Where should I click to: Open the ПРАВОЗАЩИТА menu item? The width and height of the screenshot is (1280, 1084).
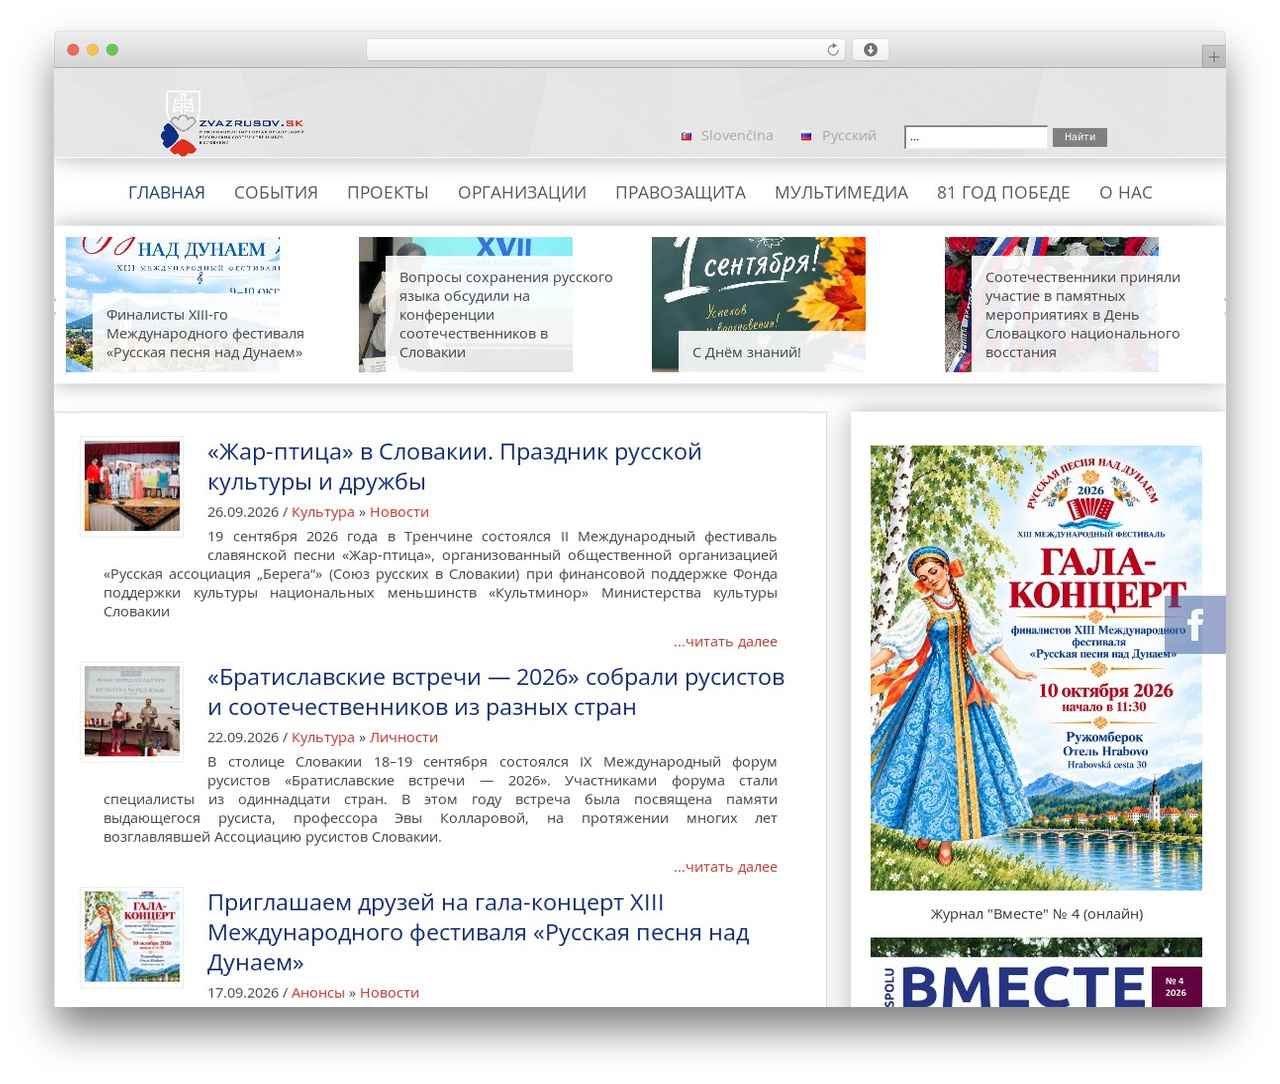tap(681, 193)
